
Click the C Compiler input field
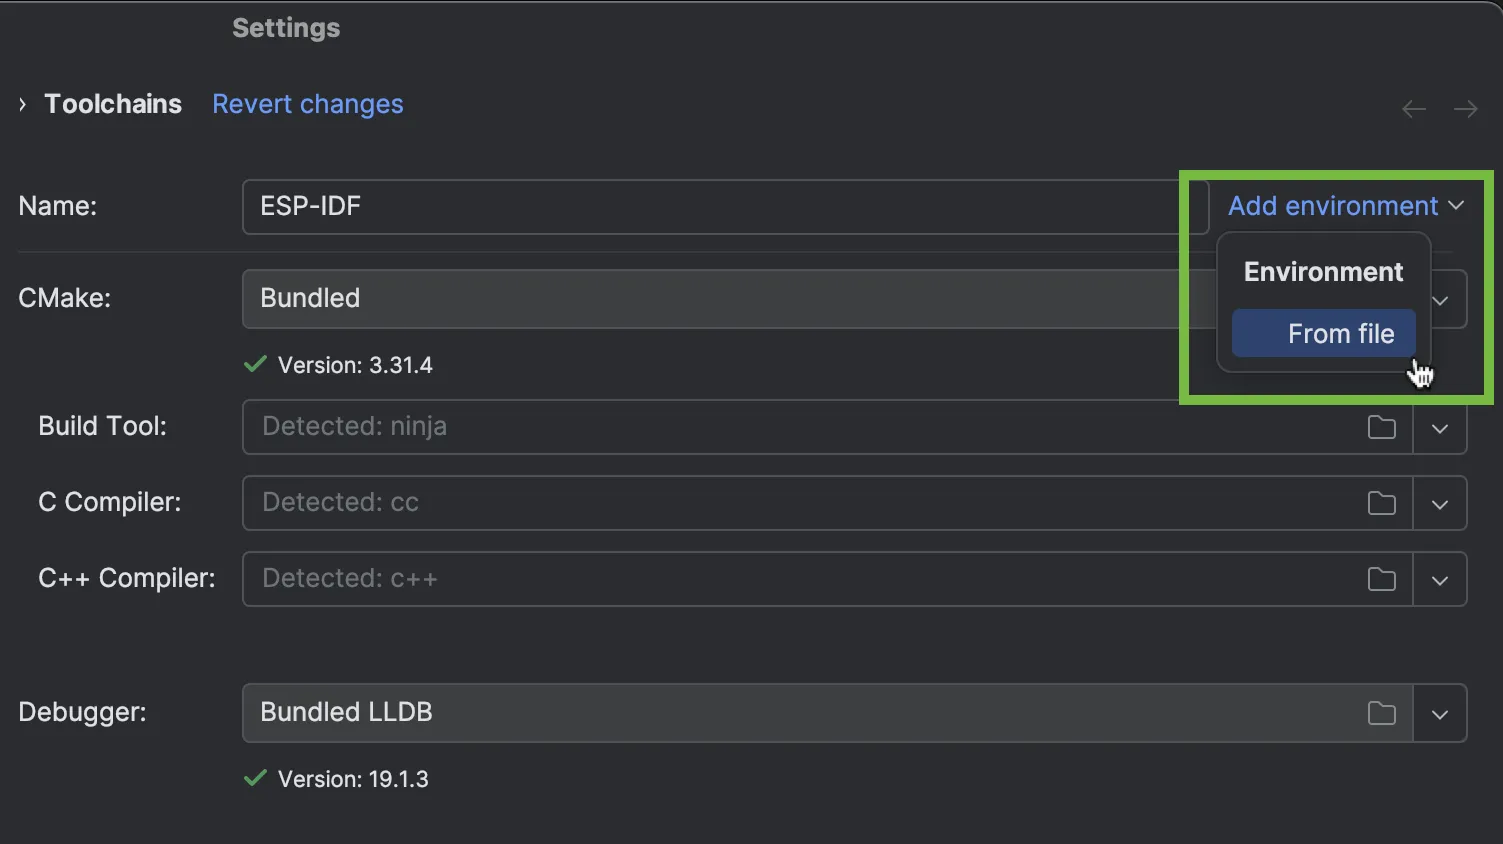click(x=800, y=503)
